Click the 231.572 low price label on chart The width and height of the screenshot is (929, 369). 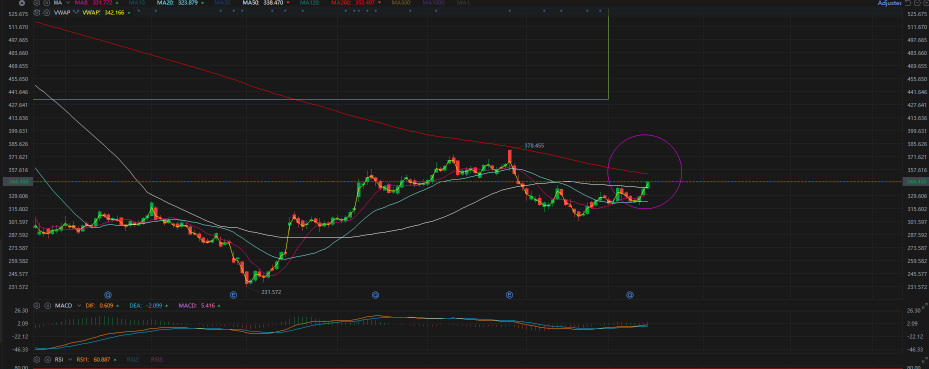click(x=271, y=292)
